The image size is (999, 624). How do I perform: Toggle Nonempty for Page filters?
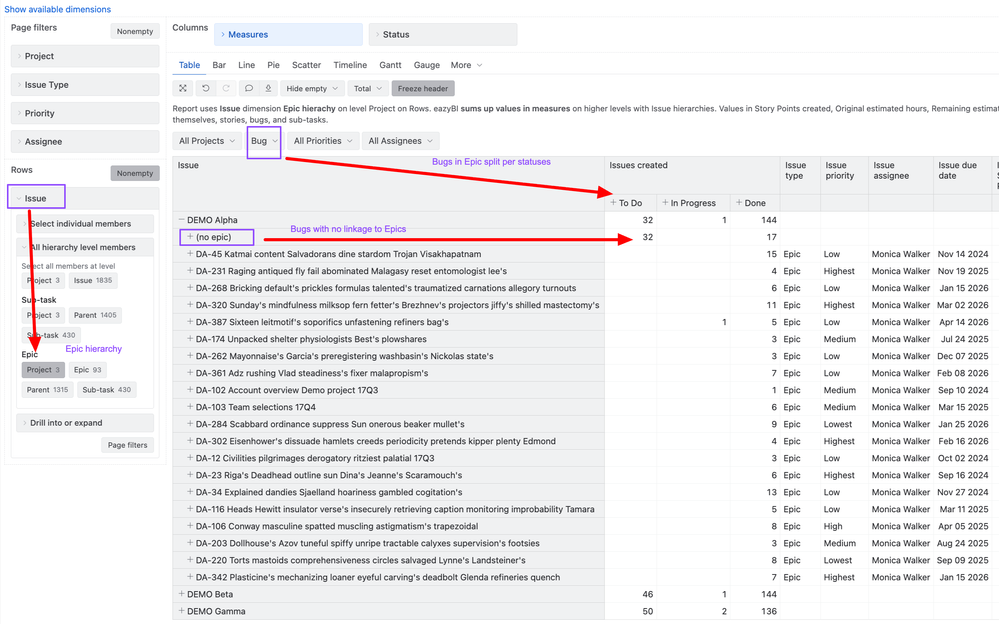(135, 31)
